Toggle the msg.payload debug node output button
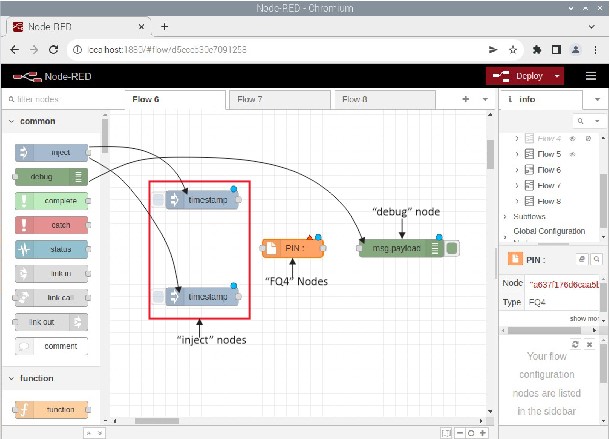Image resolution: width=610 pixels, height=439 pixels. point(453,248)
